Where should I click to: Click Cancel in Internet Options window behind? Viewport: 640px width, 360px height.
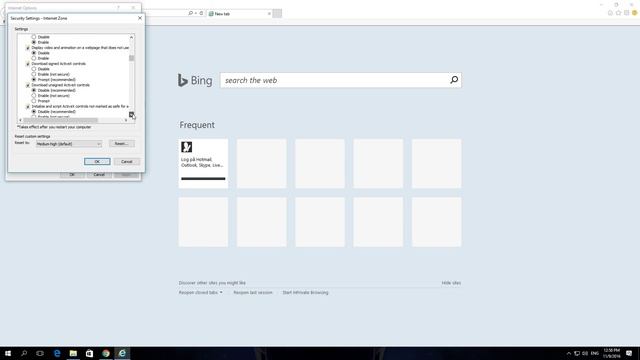pos(99,175)
